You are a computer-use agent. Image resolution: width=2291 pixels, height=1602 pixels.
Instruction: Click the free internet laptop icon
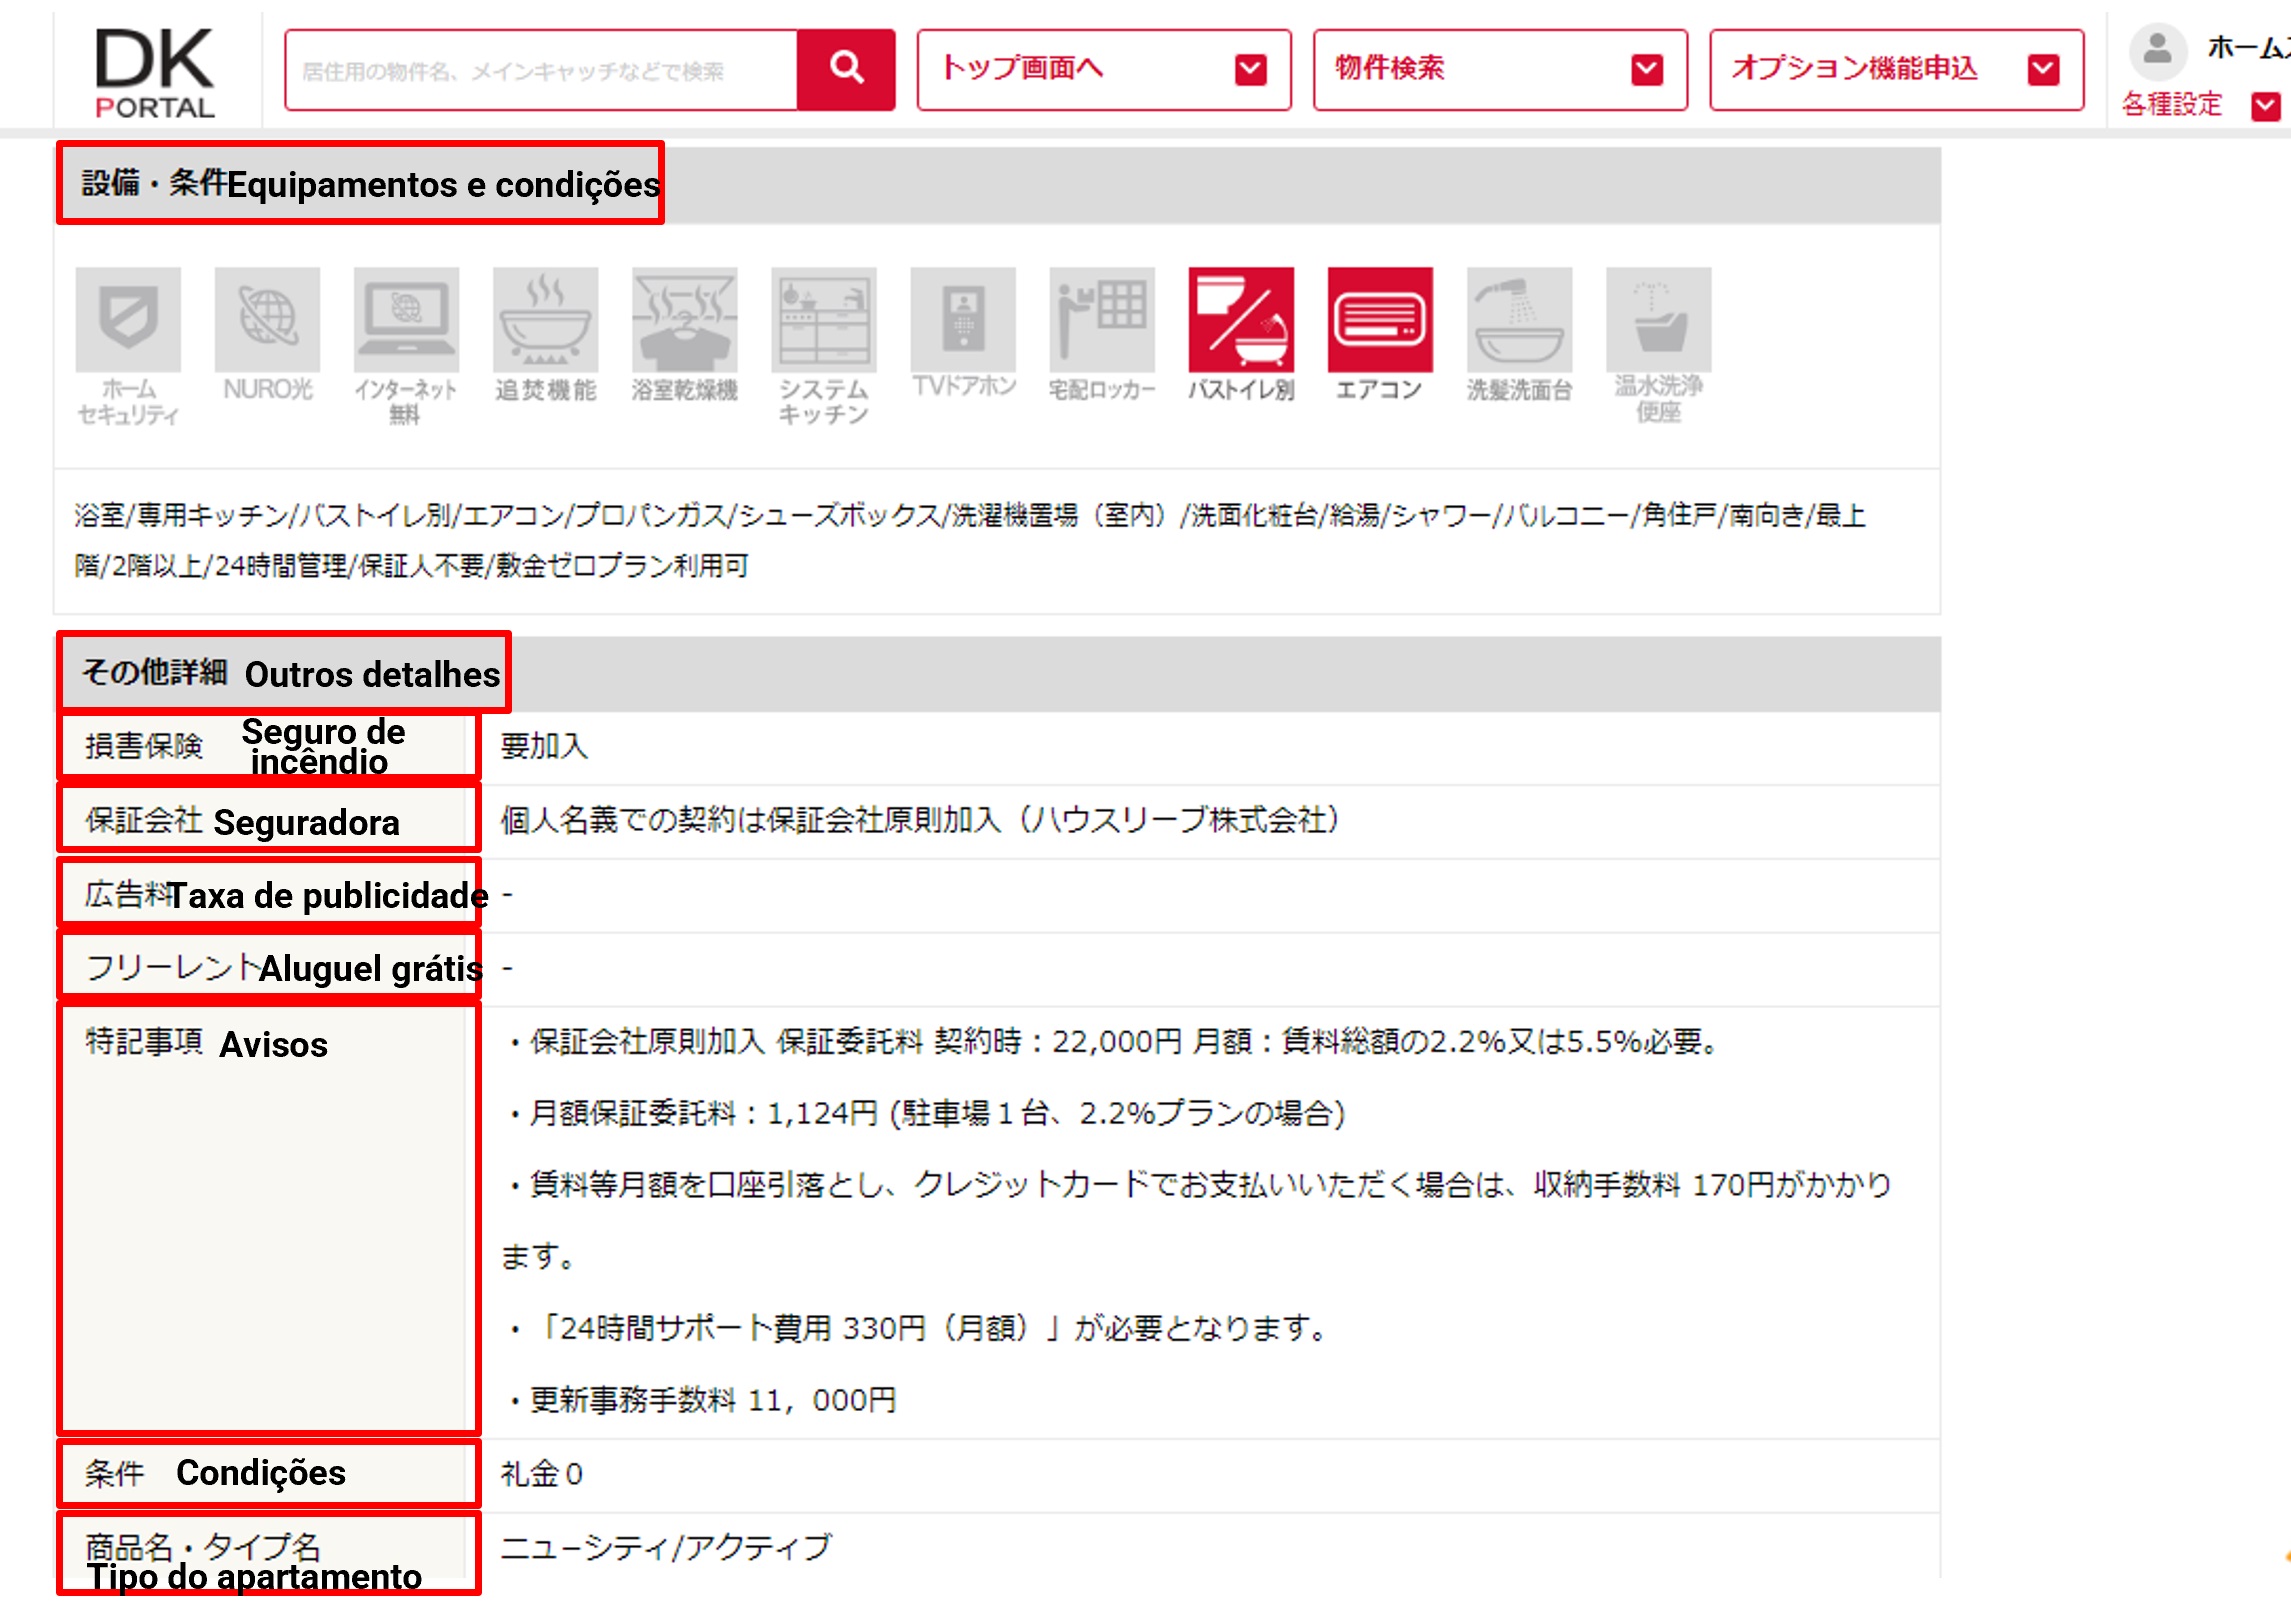406,319
